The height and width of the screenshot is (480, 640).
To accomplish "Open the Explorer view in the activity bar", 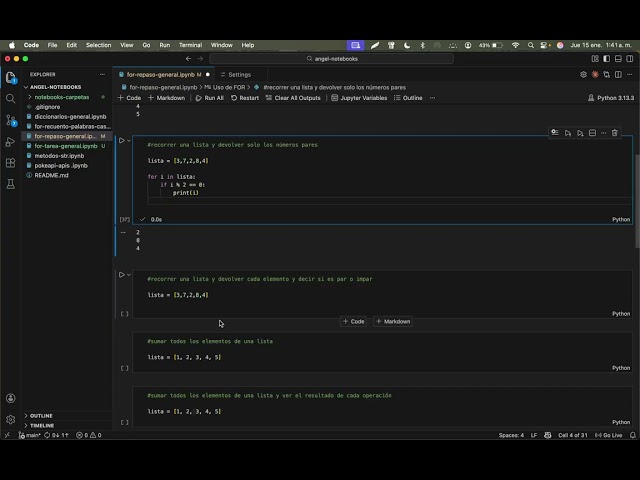I will (11, 77).
